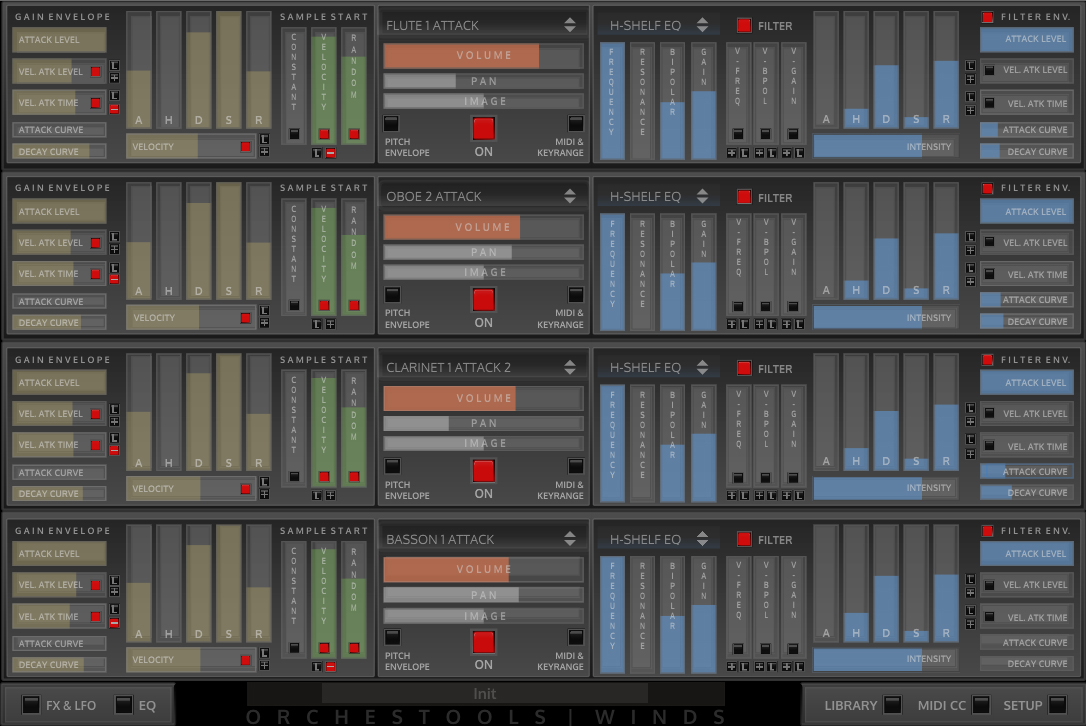Change the H-Shelf EQ type in the Clarinet row

pyautogui.click(x=702, y=367)
